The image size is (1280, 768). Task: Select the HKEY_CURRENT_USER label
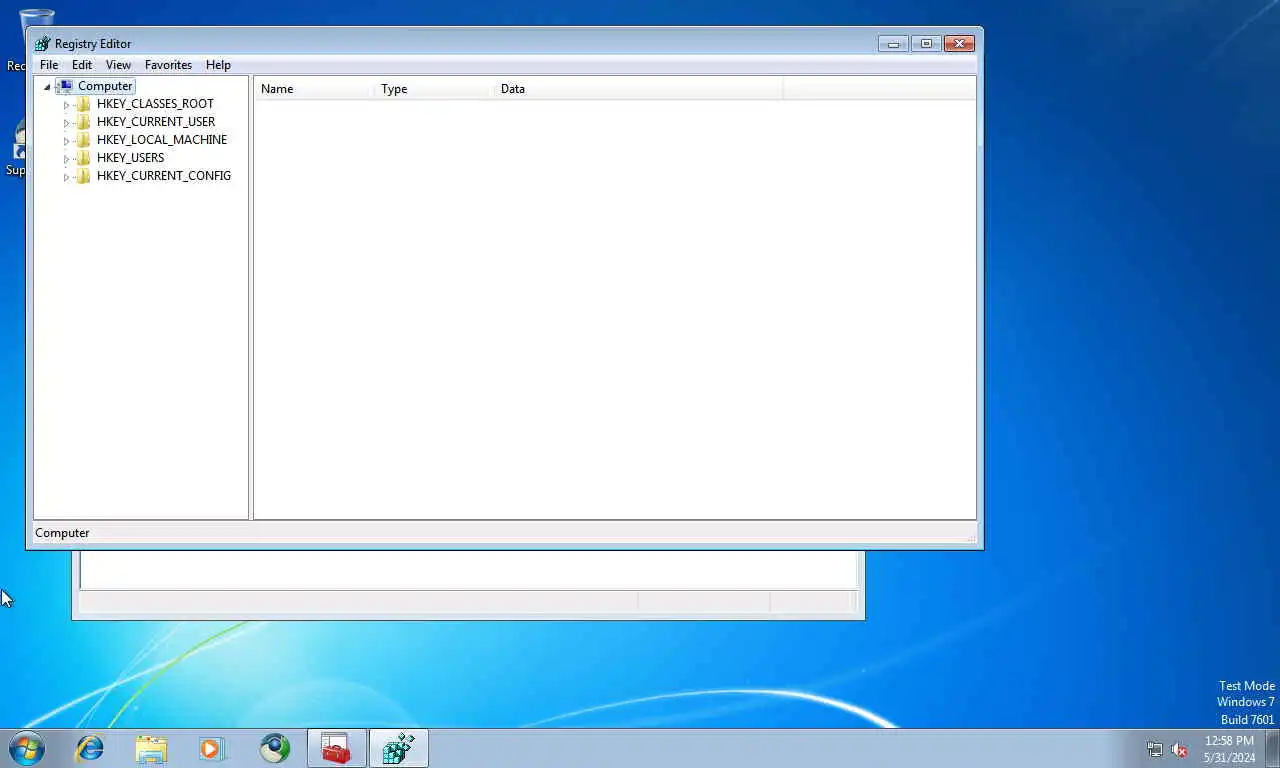(156, 122)
